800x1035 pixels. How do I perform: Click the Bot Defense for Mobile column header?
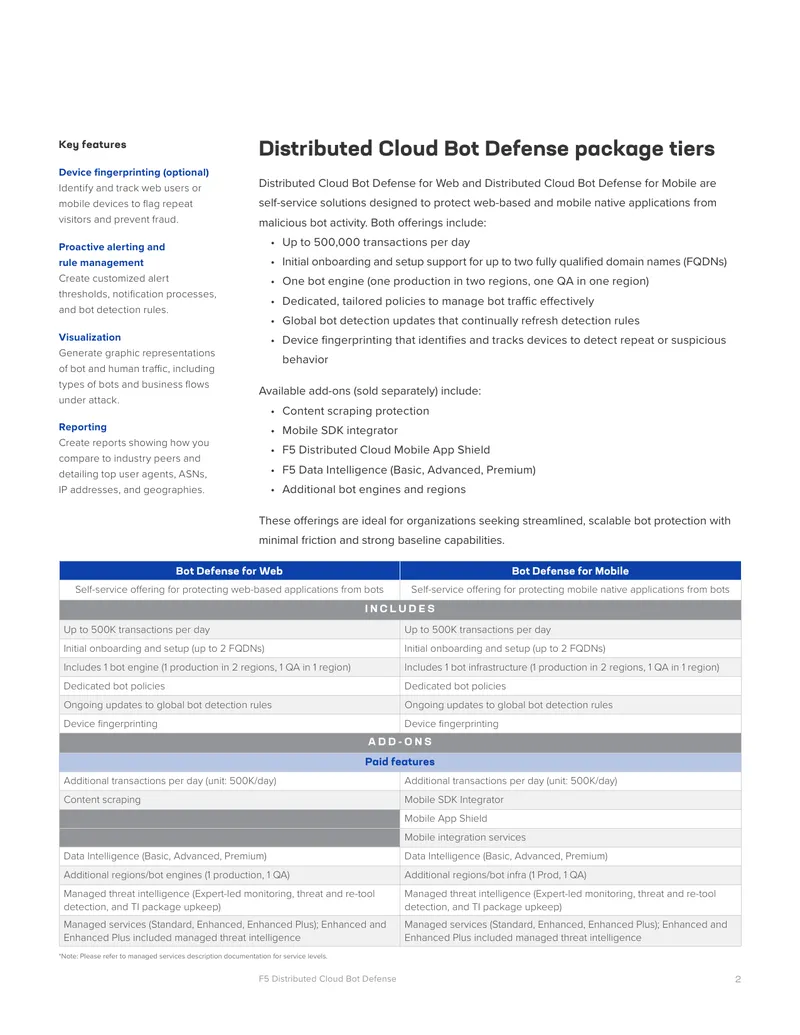(x=570, y=571)
